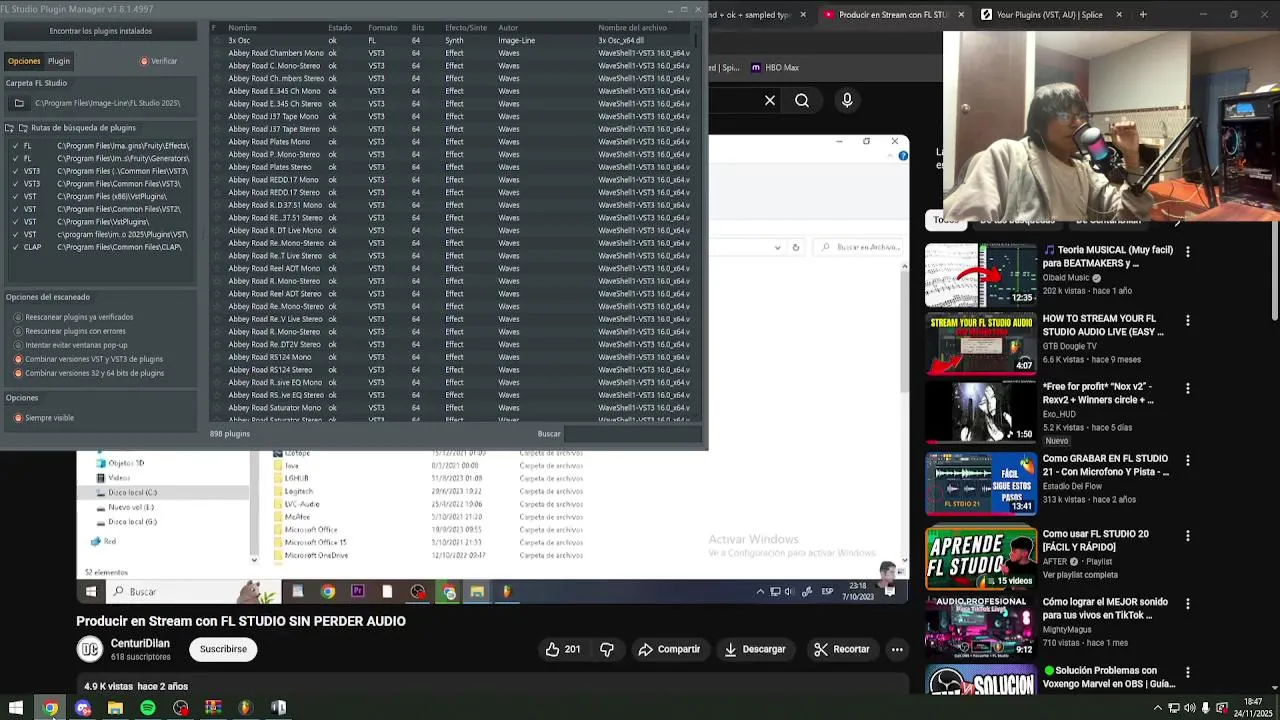Open FL Studio fruit icon in taskbar
The width and height of the screenshot is (1280, 720).
click(x=245, y=708)
